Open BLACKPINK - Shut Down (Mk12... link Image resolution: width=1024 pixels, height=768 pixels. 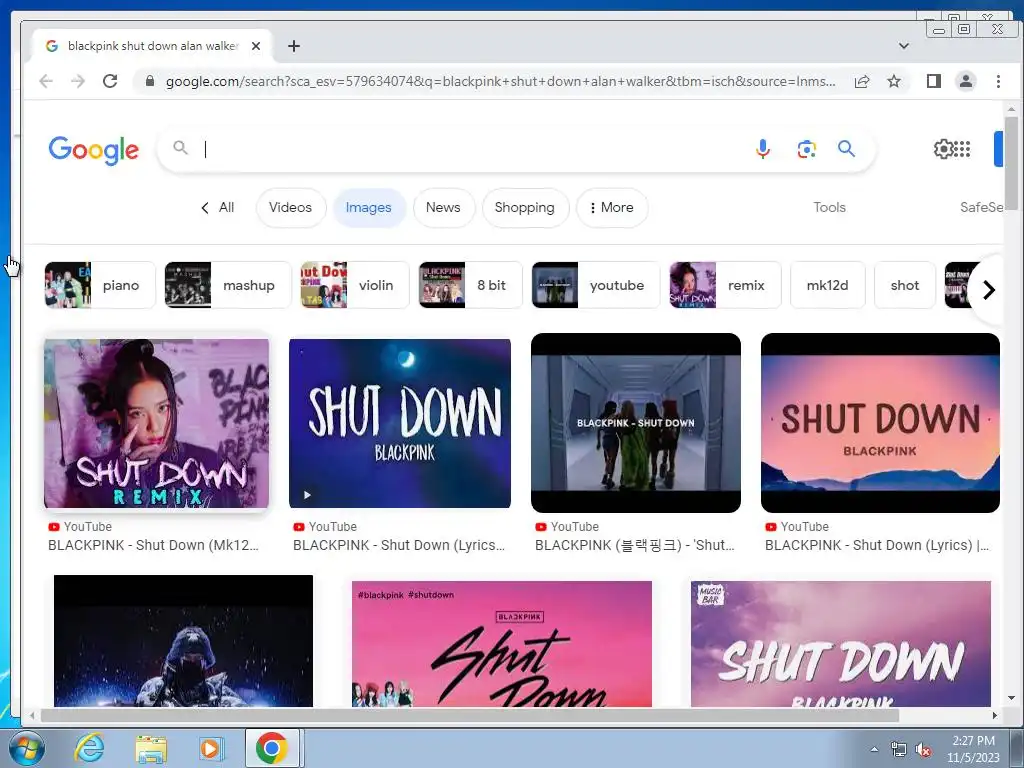tap(153, 545)
